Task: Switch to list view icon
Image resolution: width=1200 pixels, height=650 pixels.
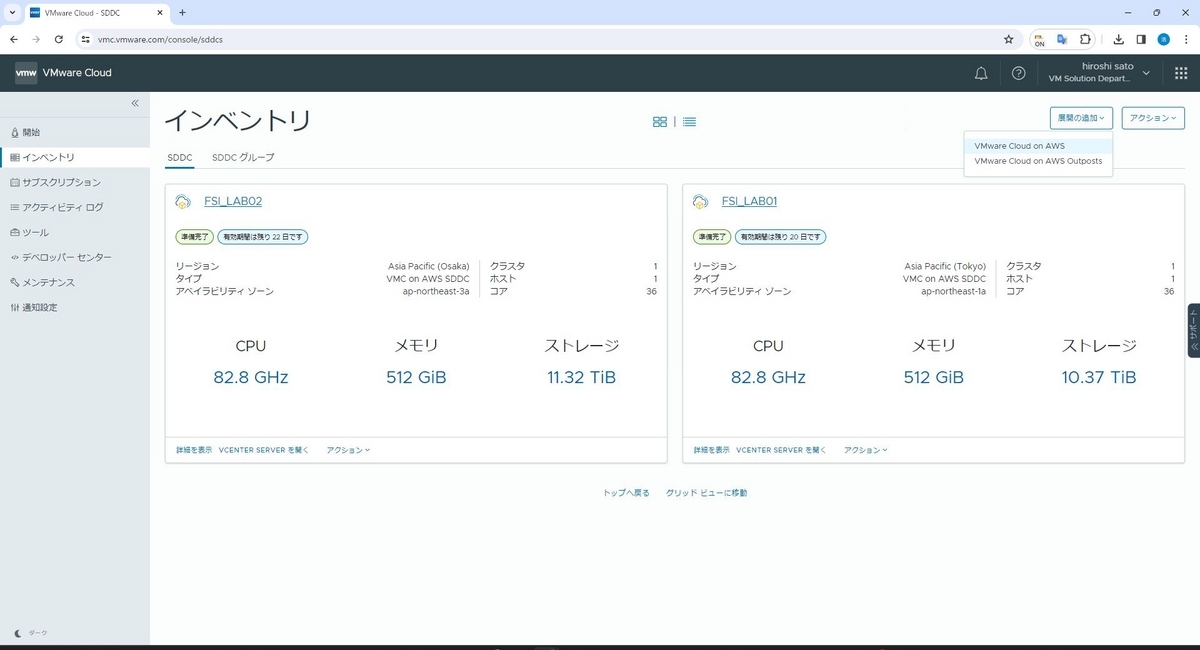Action: (x=689, y=121)
